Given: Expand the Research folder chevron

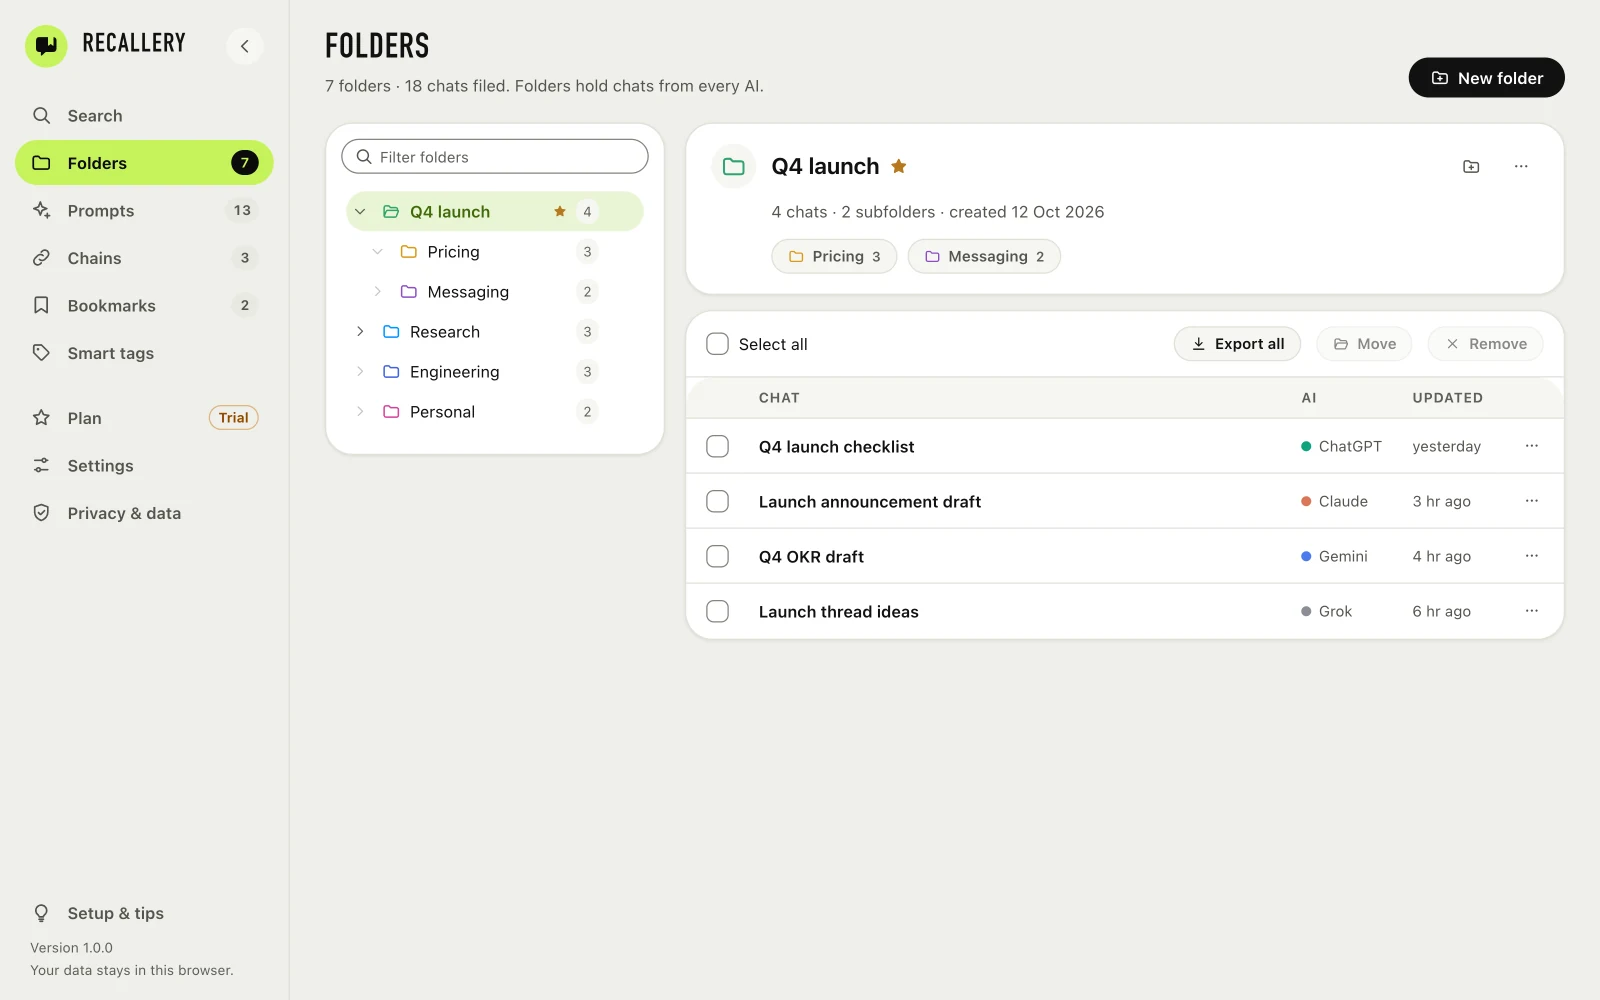Looking at the screenshot, I should coord(360,331).
